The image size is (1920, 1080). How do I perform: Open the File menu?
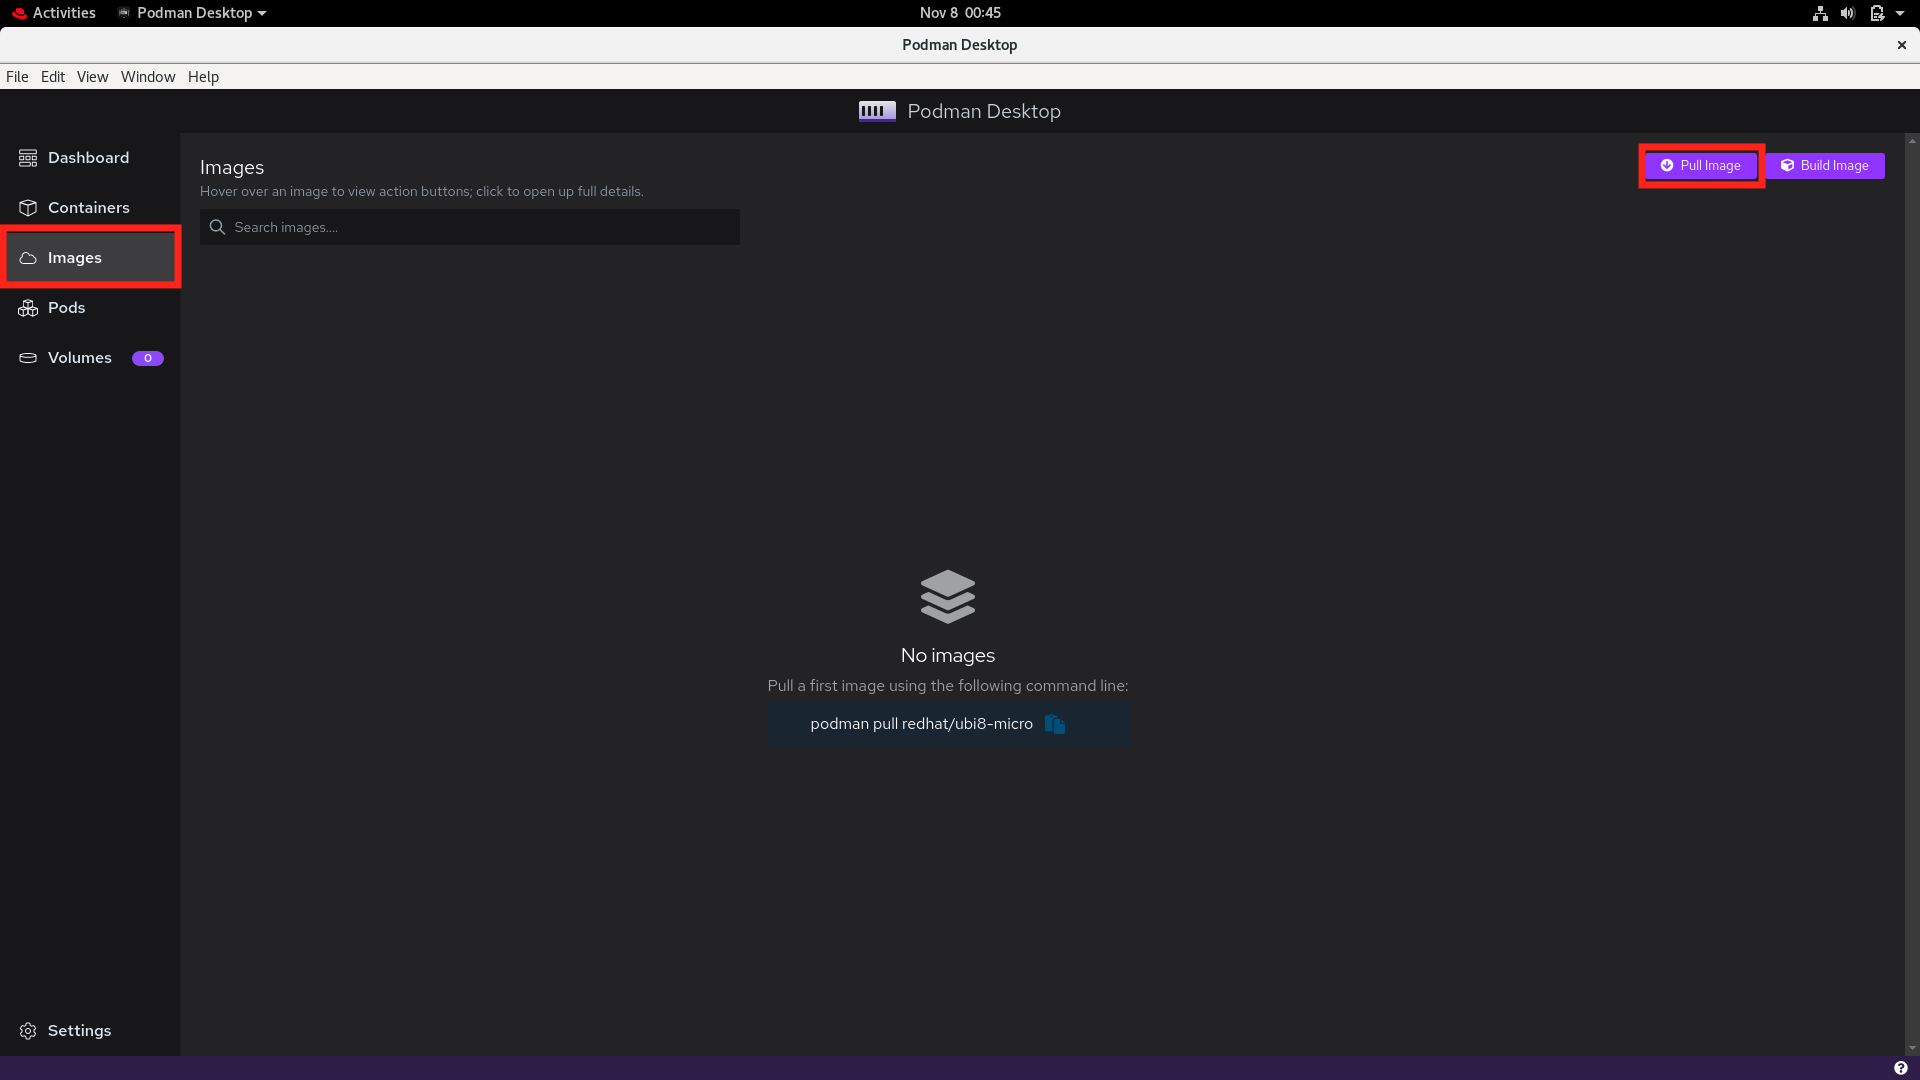(16, 76)
